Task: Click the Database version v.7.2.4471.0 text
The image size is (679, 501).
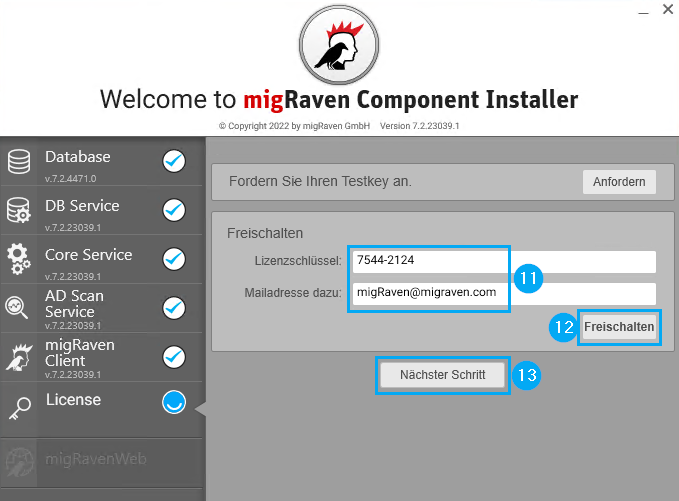Action: 70,178
